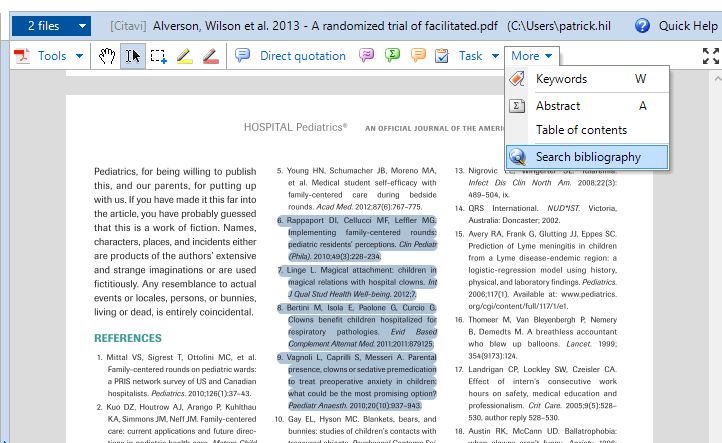The width and height of the screenshot is (722, 443).
Task: Click the Search bibliography globe icon
Action: [x=517, y=157]
